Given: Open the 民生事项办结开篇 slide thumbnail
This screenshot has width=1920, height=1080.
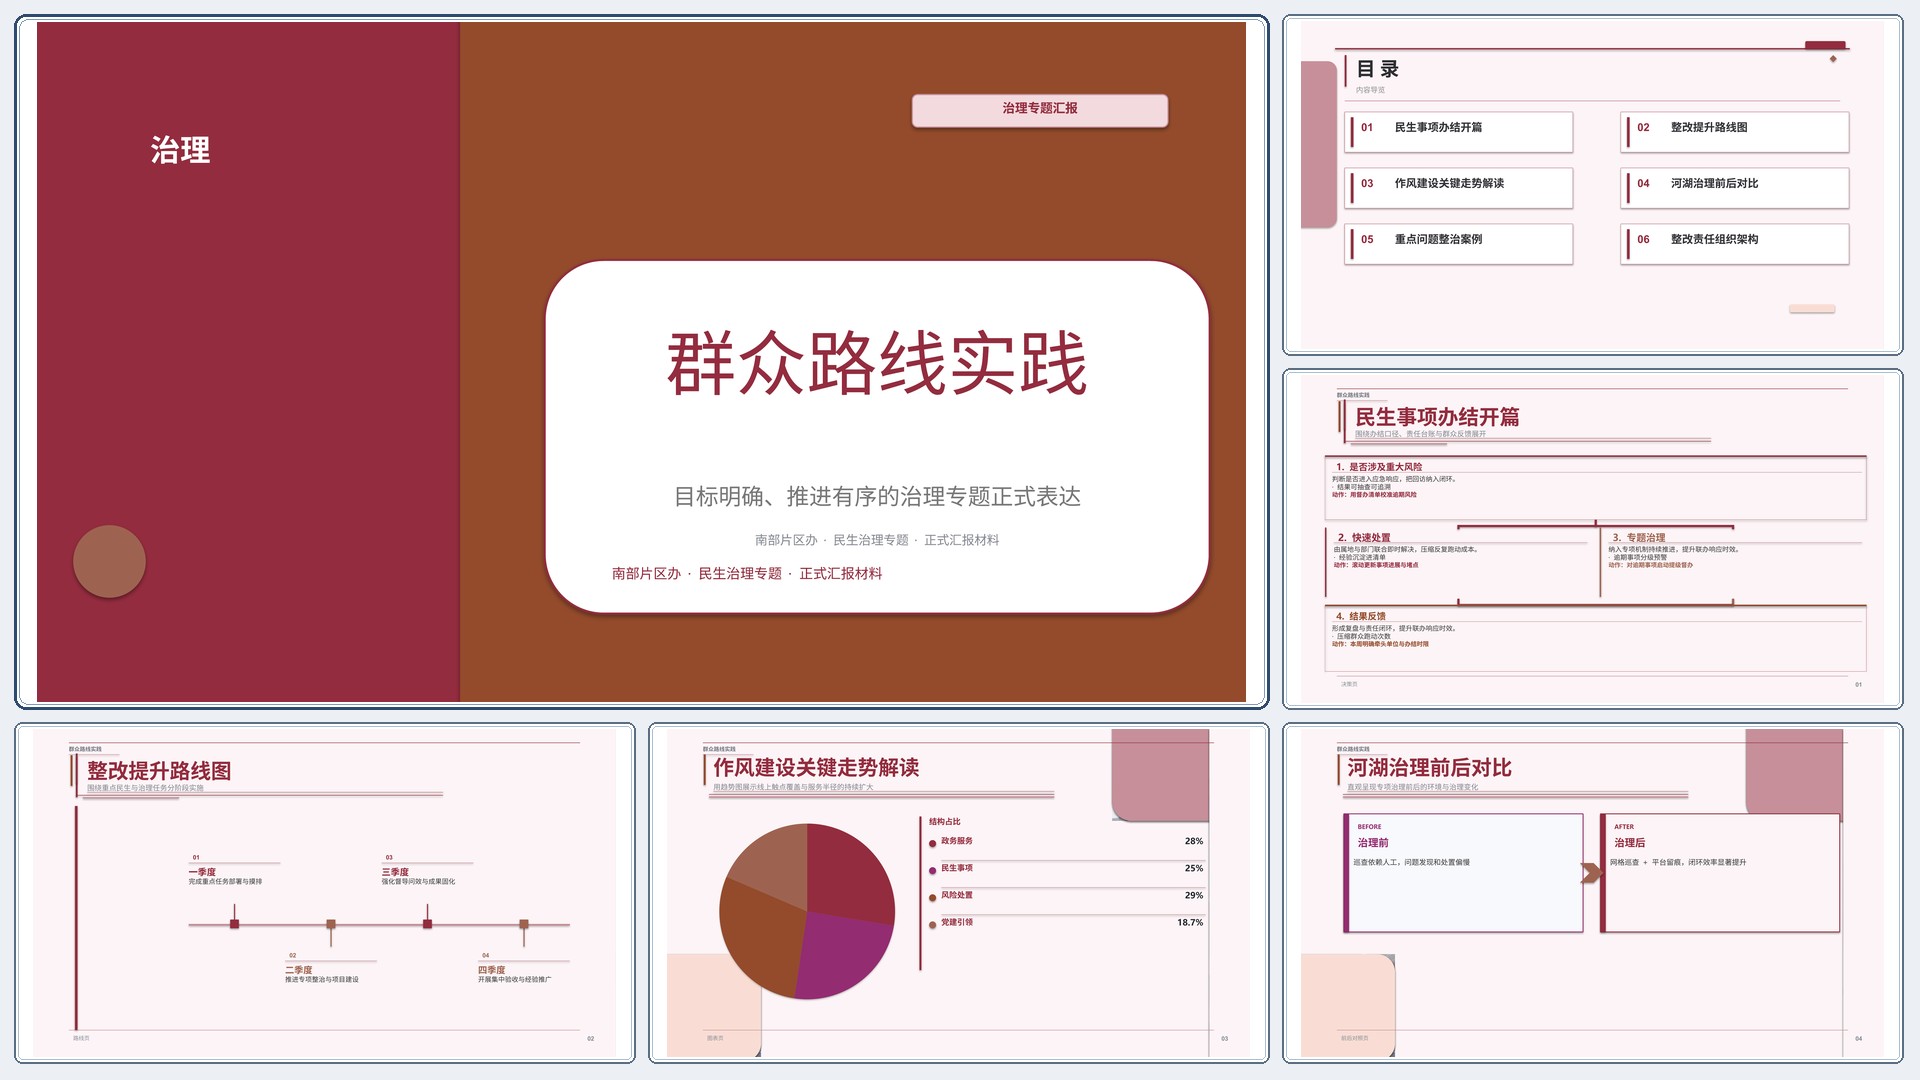Looking at the screenshot, I should 1592,539.
